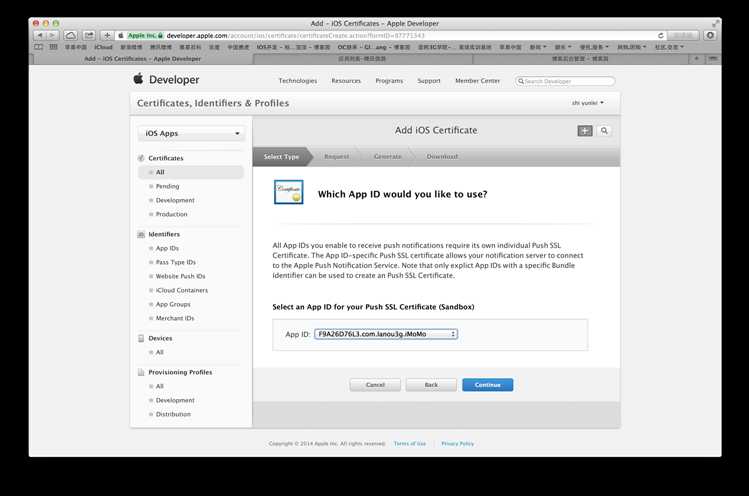Screen dimensions: 749x496
Task: Open Website Push IDs under Identifiers
Action: 181,276
